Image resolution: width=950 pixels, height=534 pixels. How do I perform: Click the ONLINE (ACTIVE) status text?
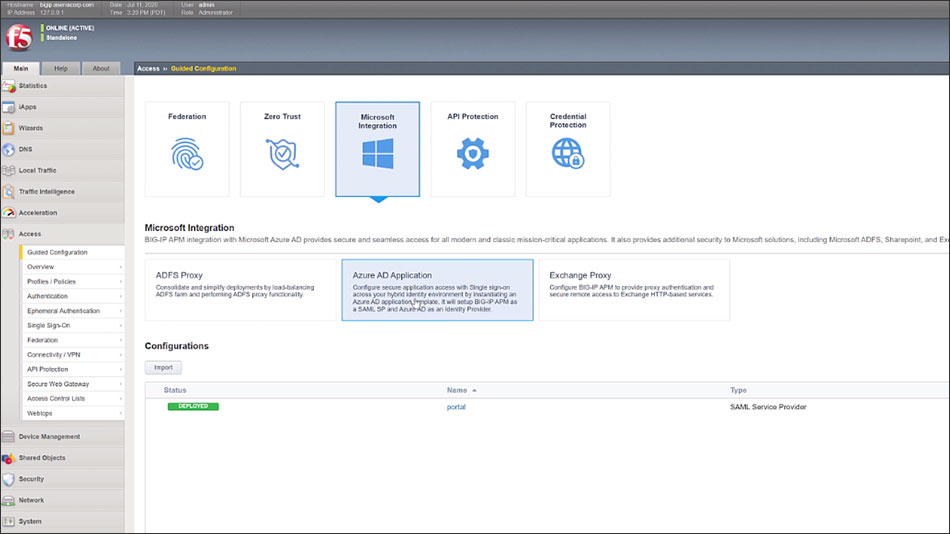pos(70,28)
